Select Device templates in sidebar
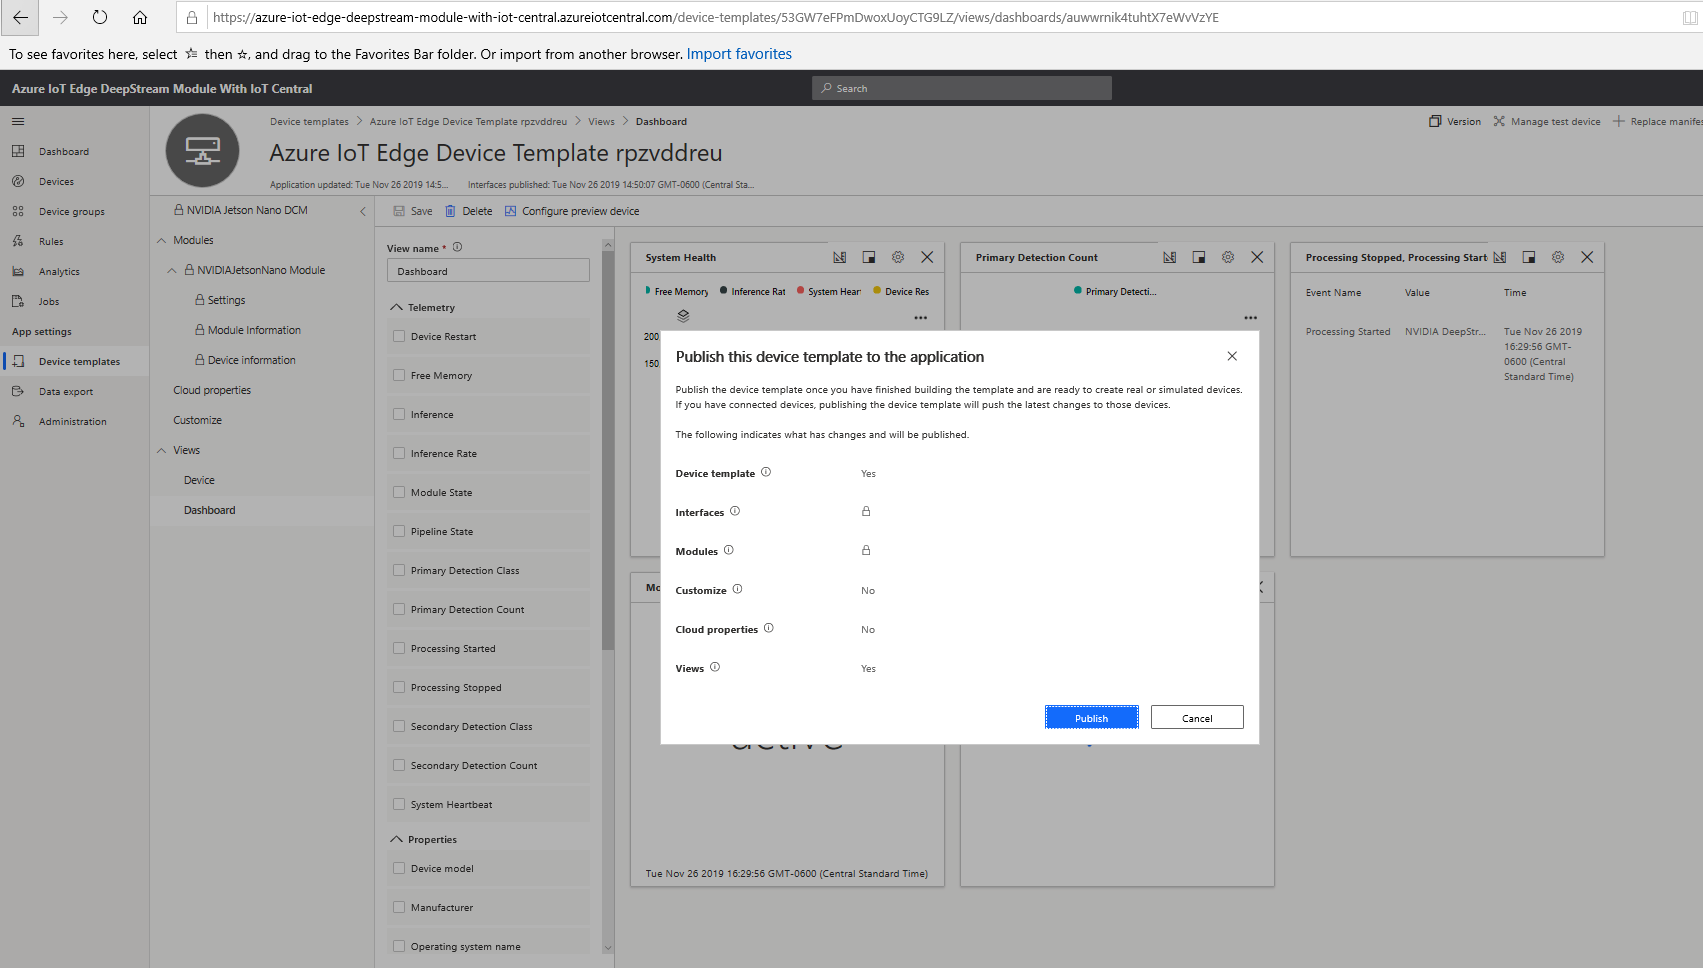Viewport: 1703px width, 968px height. pos(75,361)
